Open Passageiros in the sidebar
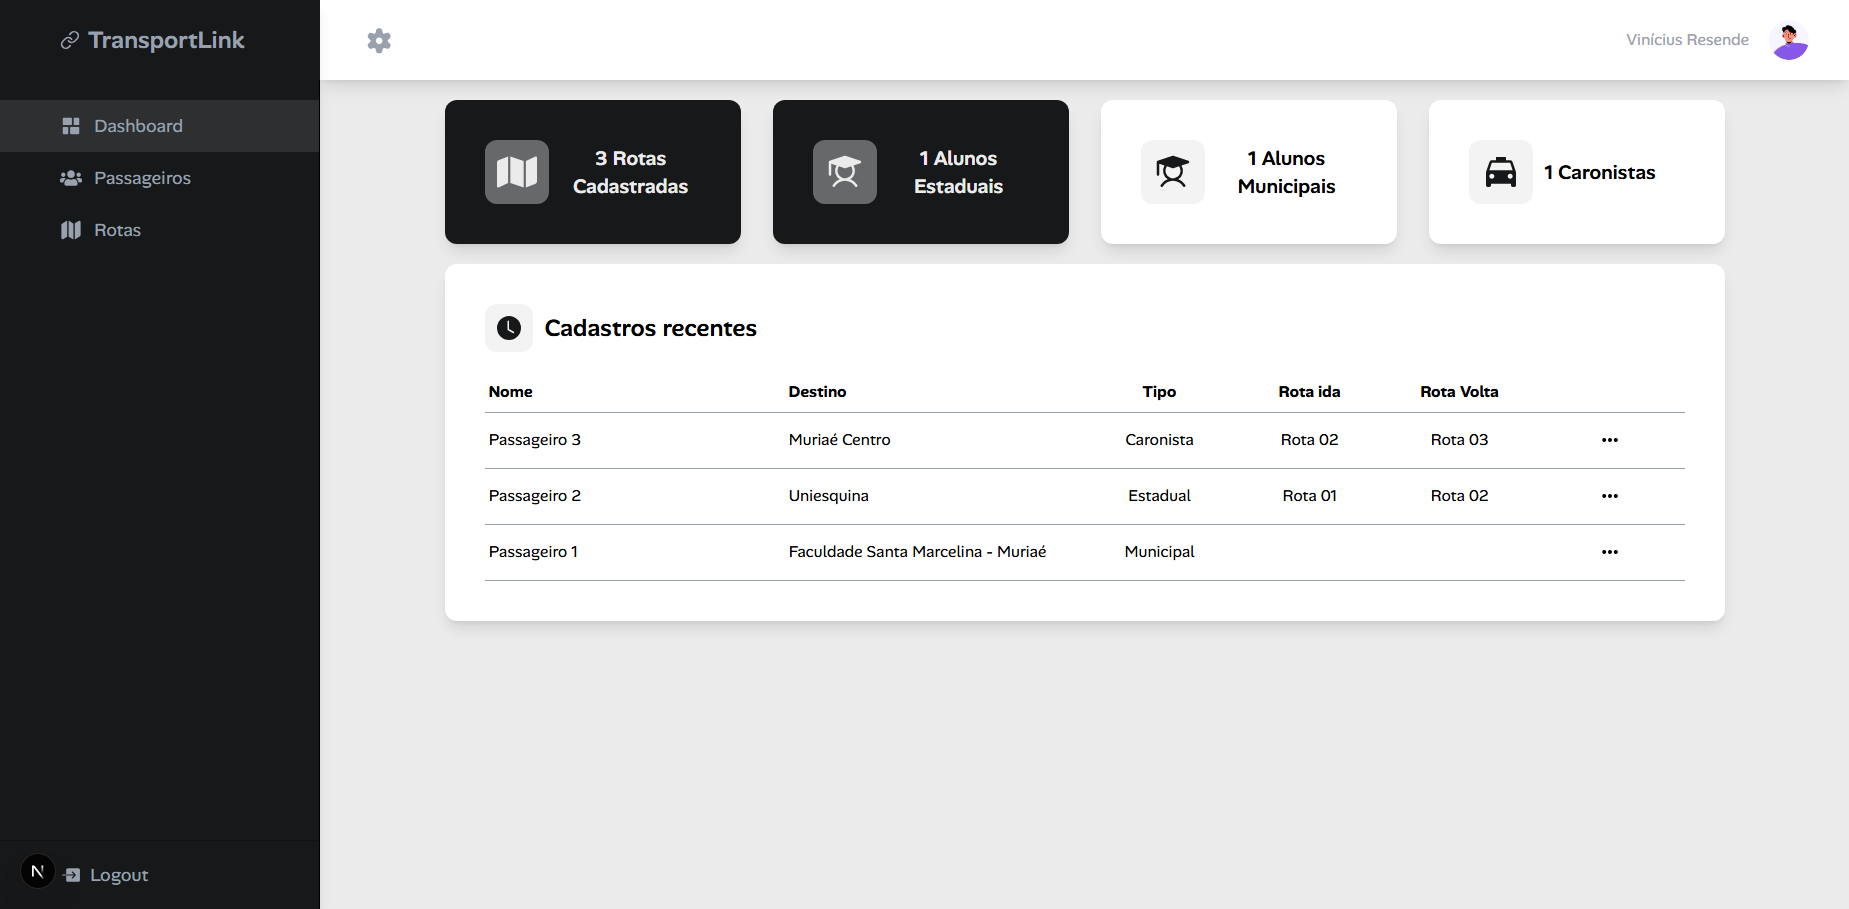Viewport: 1849px width, 909px height. [142, 178]
